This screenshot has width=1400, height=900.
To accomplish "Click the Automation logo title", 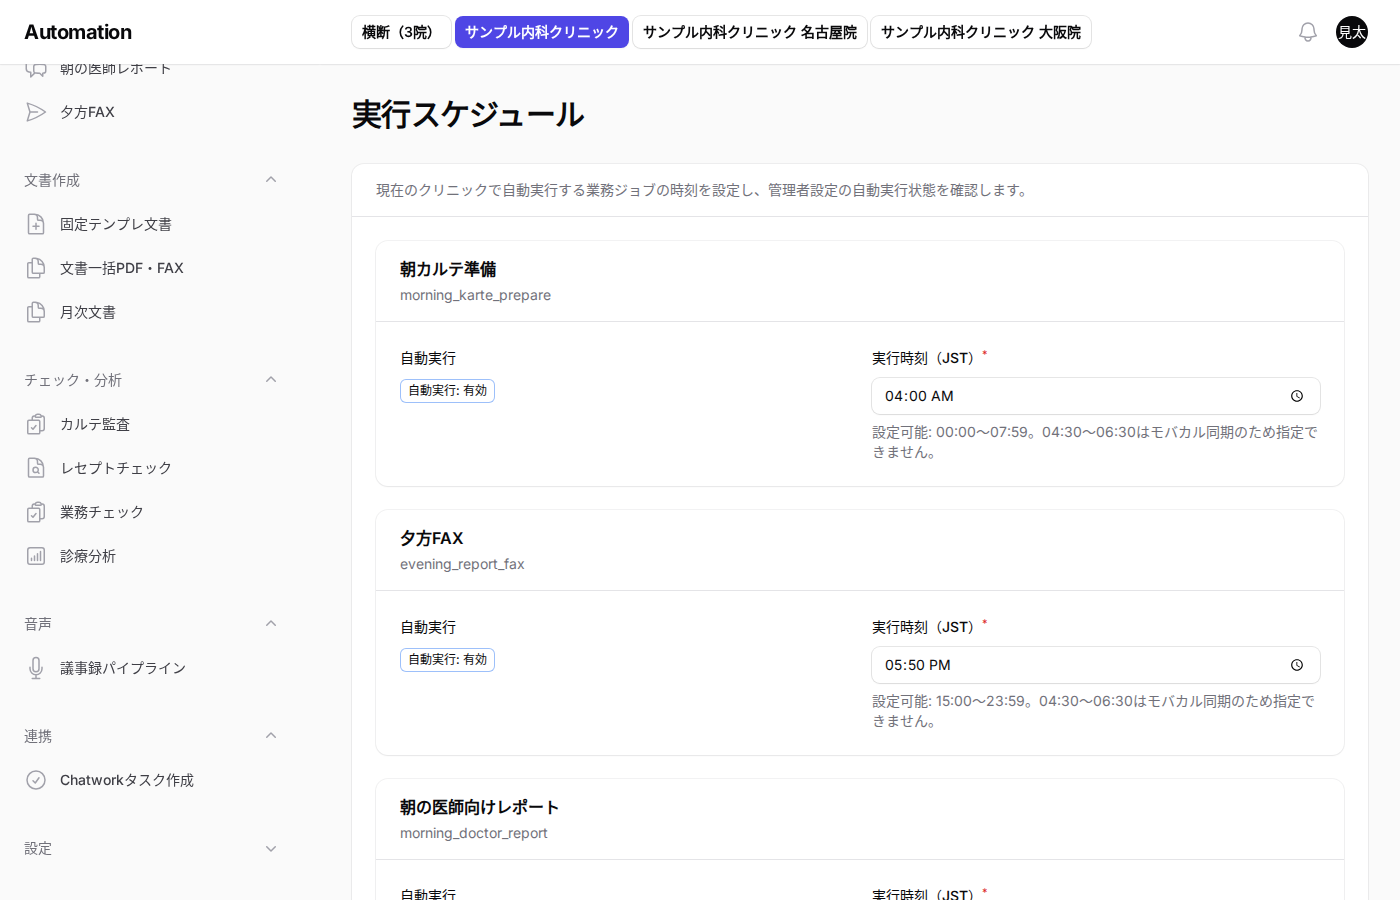I will click(78, 32).
